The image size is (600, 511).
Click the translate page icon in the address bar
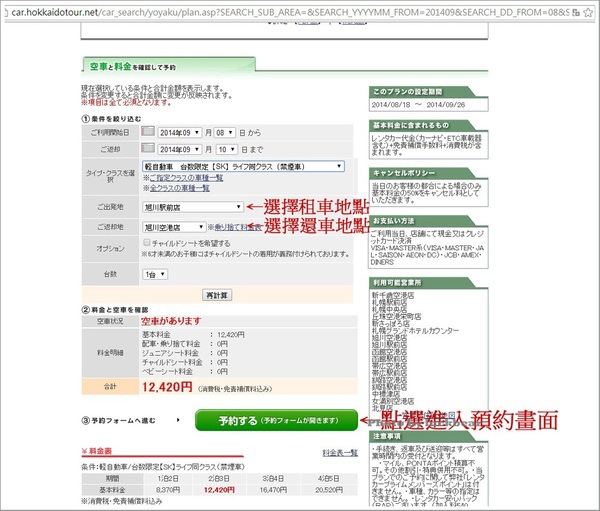(x=576, y=13)
